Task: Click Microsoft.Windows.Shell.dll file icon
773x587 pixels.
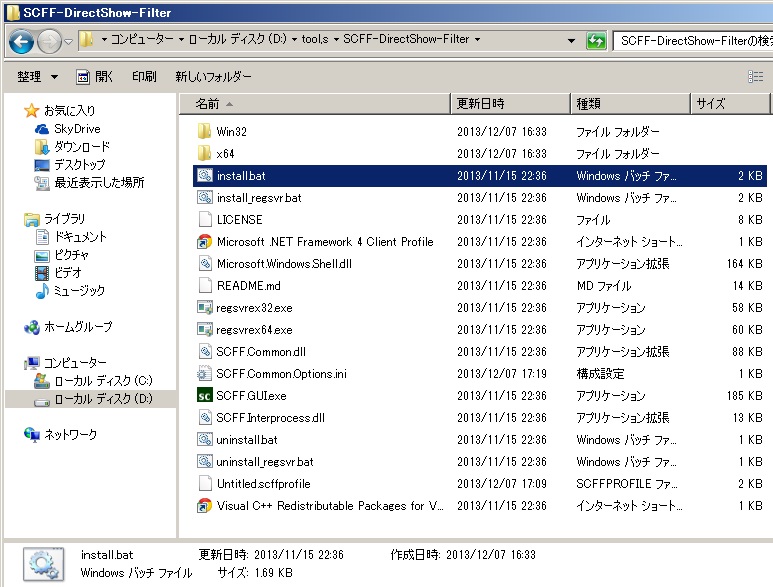Action: (x=205, y=264)
